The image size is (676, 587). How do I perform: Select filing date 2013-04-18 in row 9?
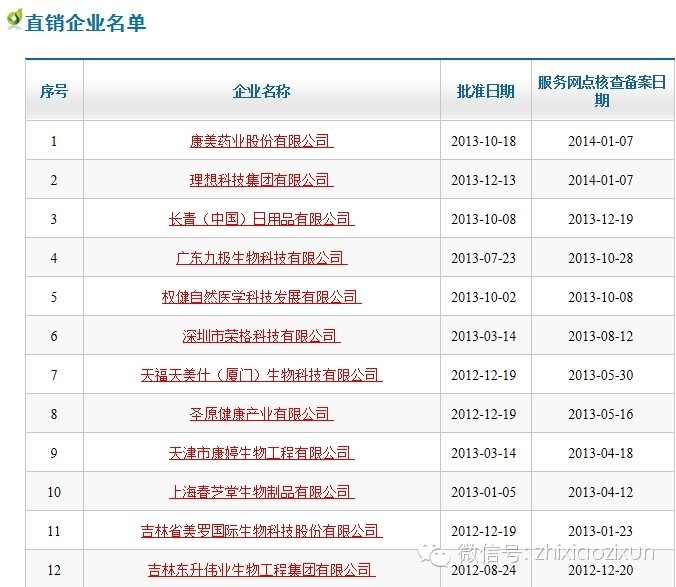[x=601, y=453]
